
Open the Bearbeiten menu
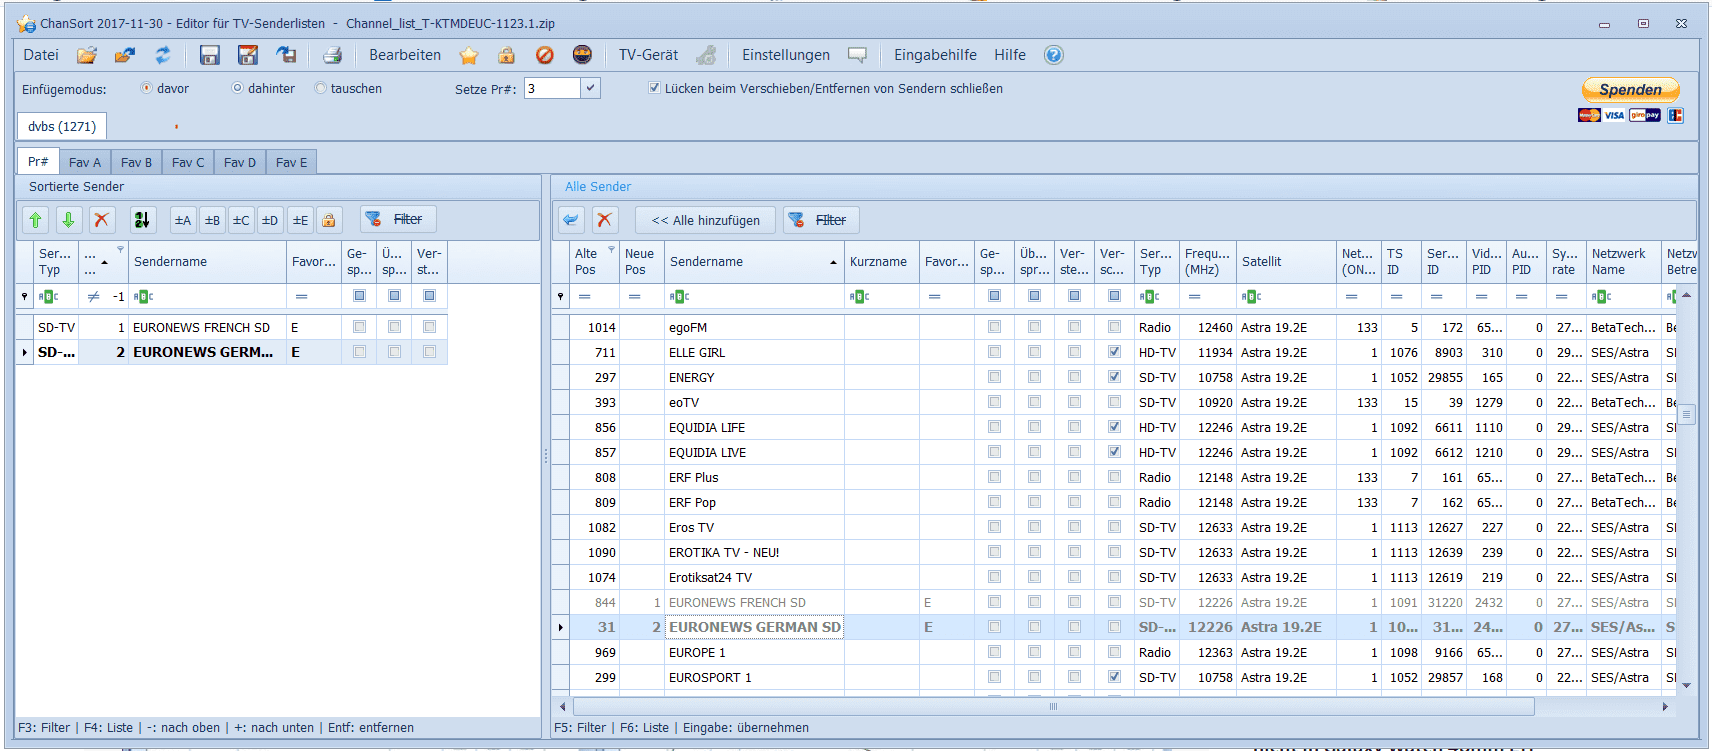(405, 55)
